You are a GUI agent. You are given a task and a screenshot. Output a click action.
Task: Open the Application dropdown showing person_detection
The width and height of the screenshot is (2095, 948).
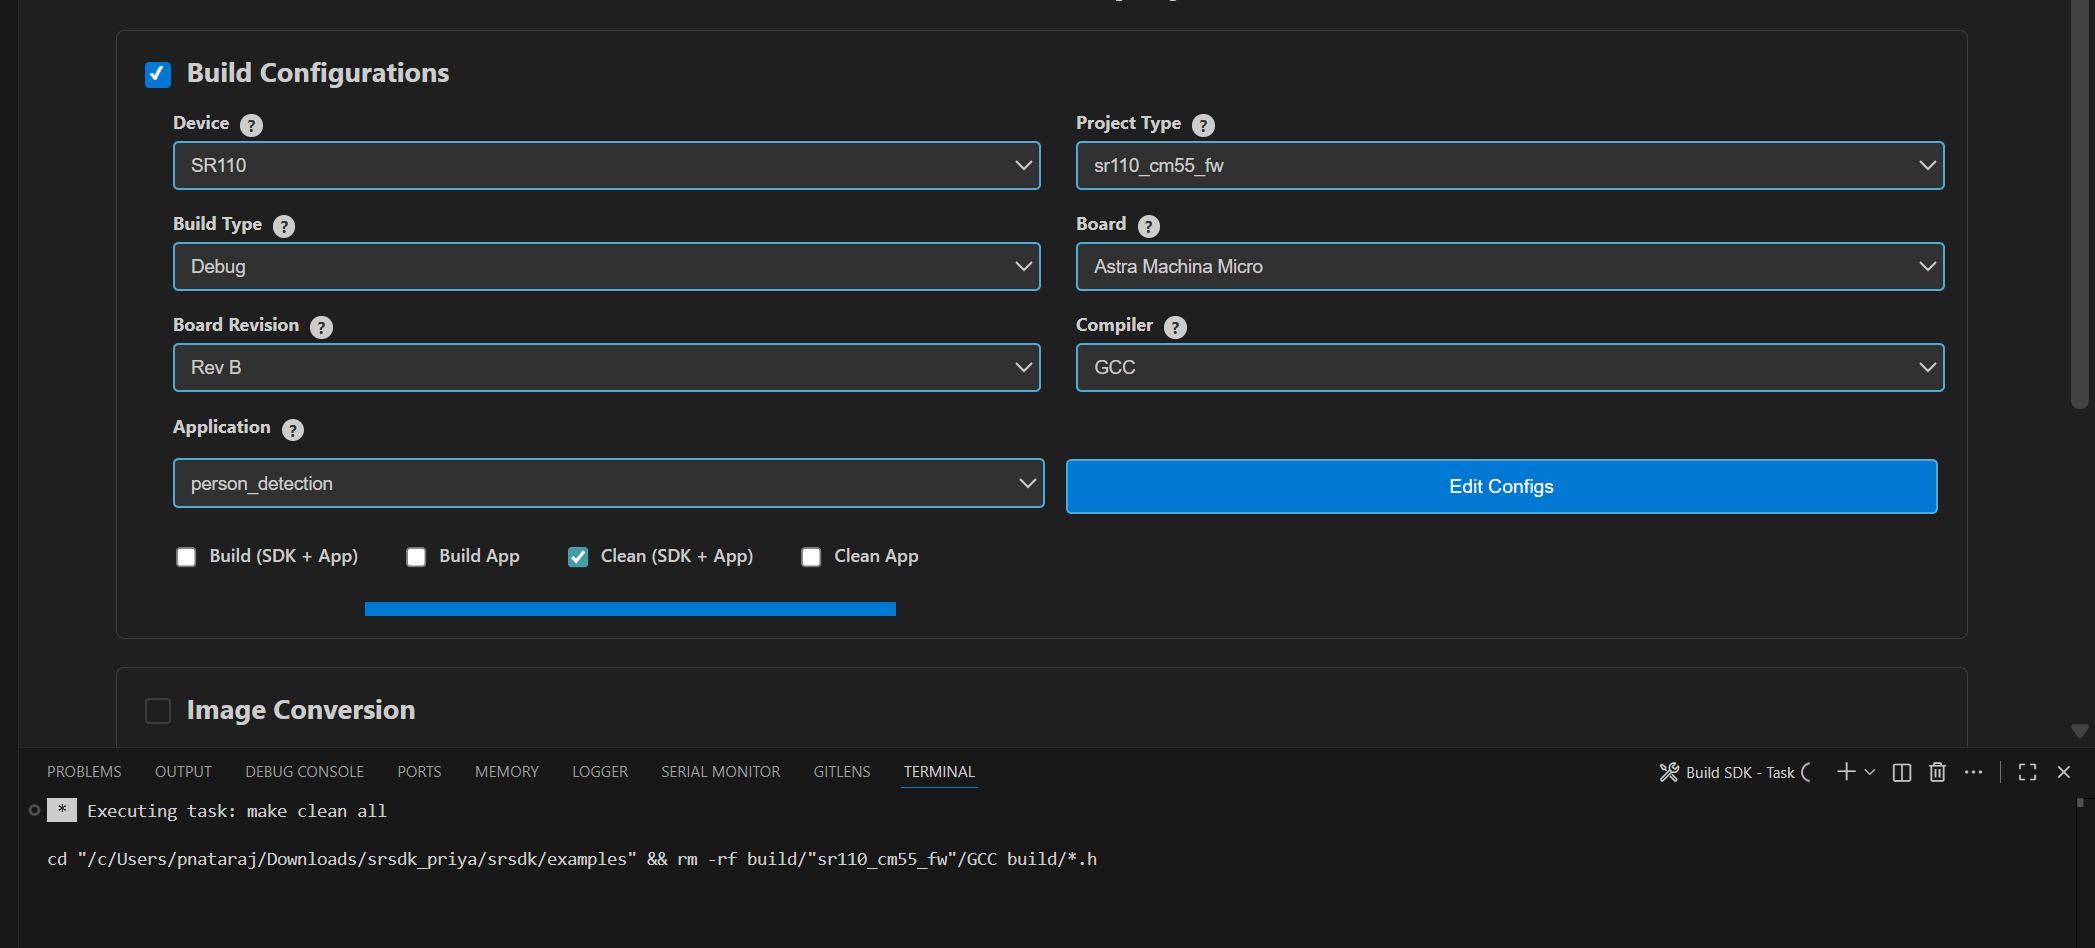point(608,484)
